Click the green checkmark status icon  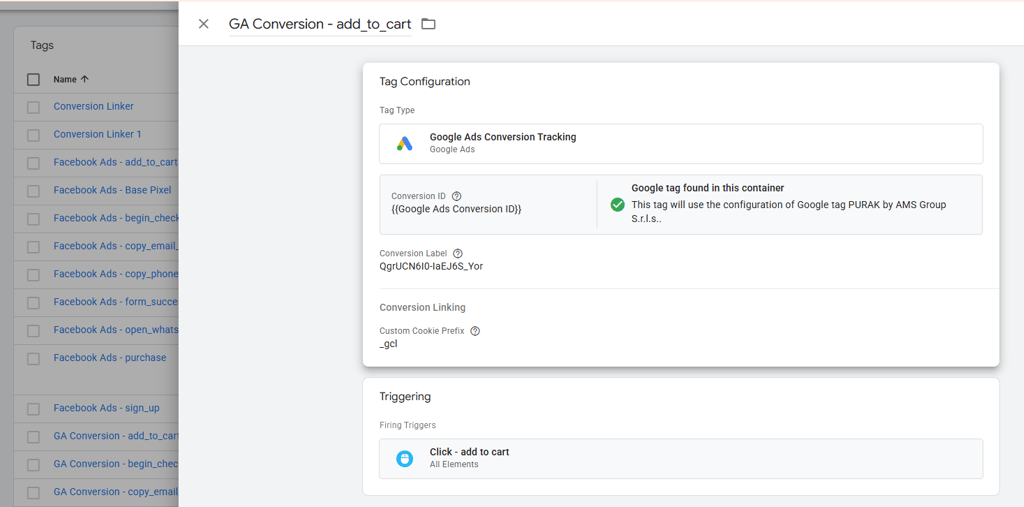pos(617,204)
